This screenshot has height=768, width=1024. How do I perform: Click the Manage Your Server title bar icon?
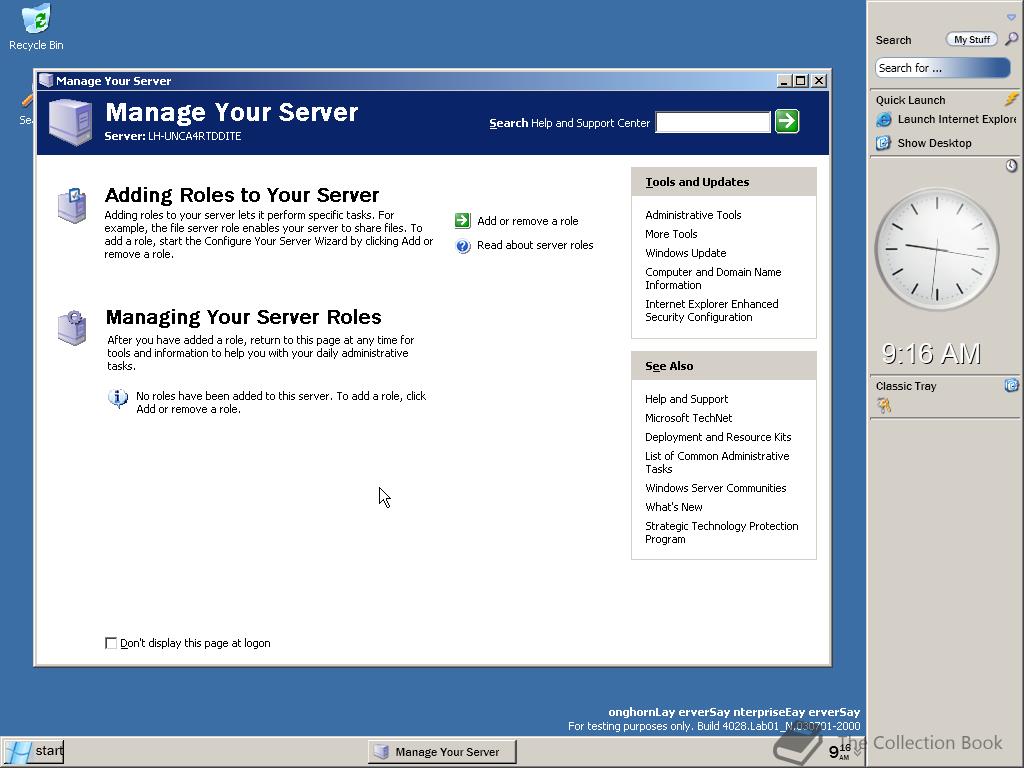[46, 80]
